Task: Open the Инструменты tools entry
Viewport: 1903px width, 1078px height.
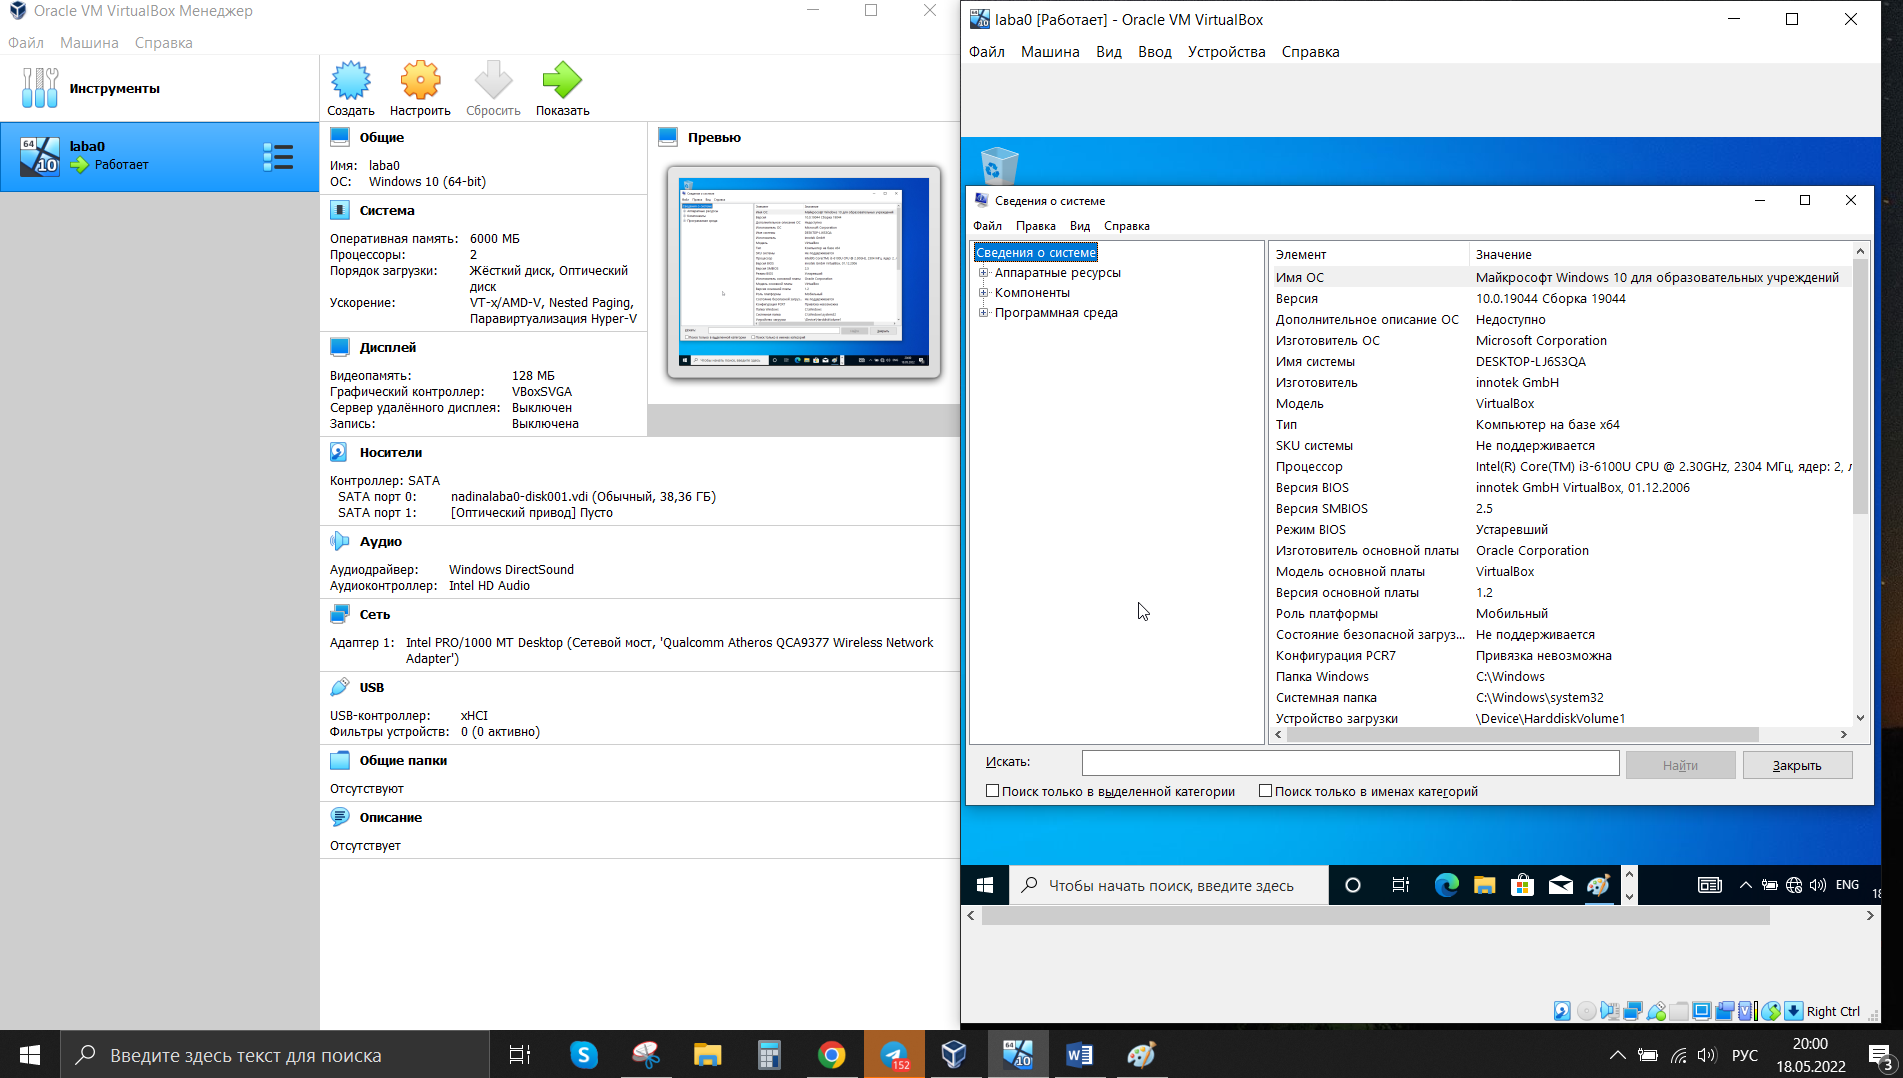Action: pos(160,88)
